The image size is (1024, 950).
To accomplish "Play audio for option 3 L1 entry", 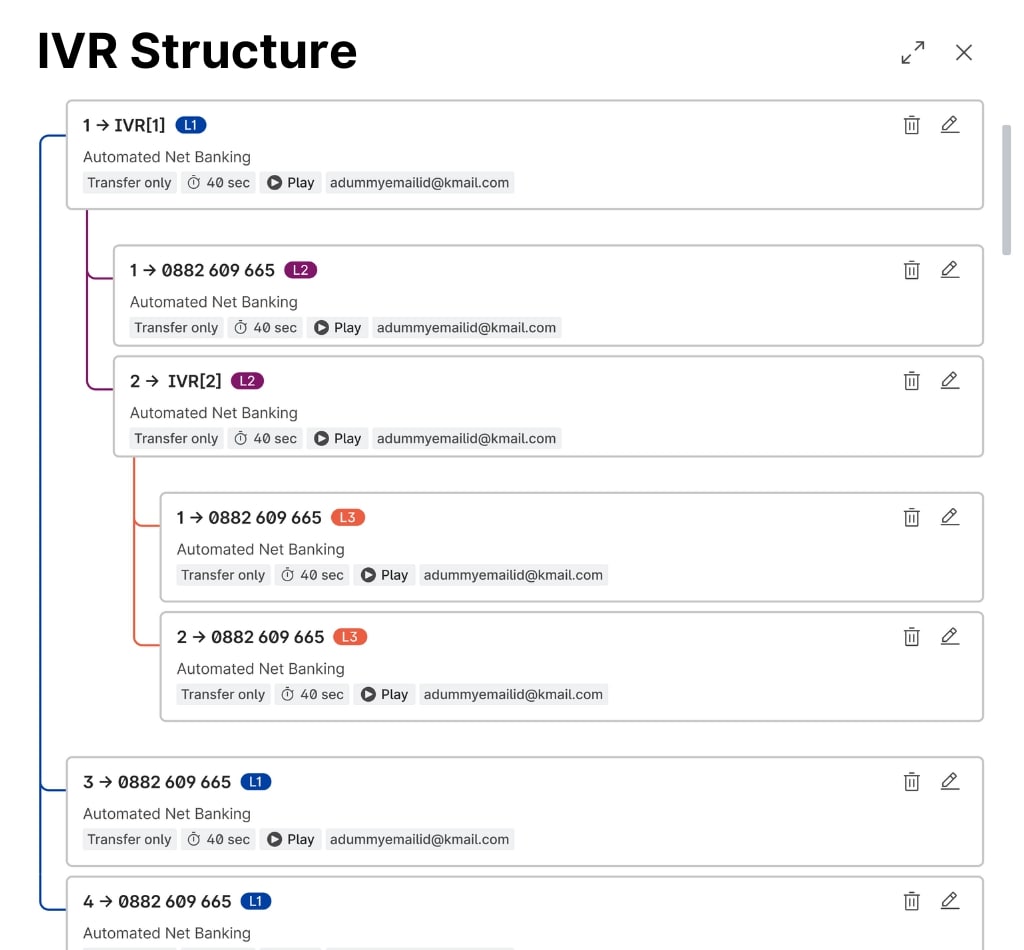I will click(290, 840).
